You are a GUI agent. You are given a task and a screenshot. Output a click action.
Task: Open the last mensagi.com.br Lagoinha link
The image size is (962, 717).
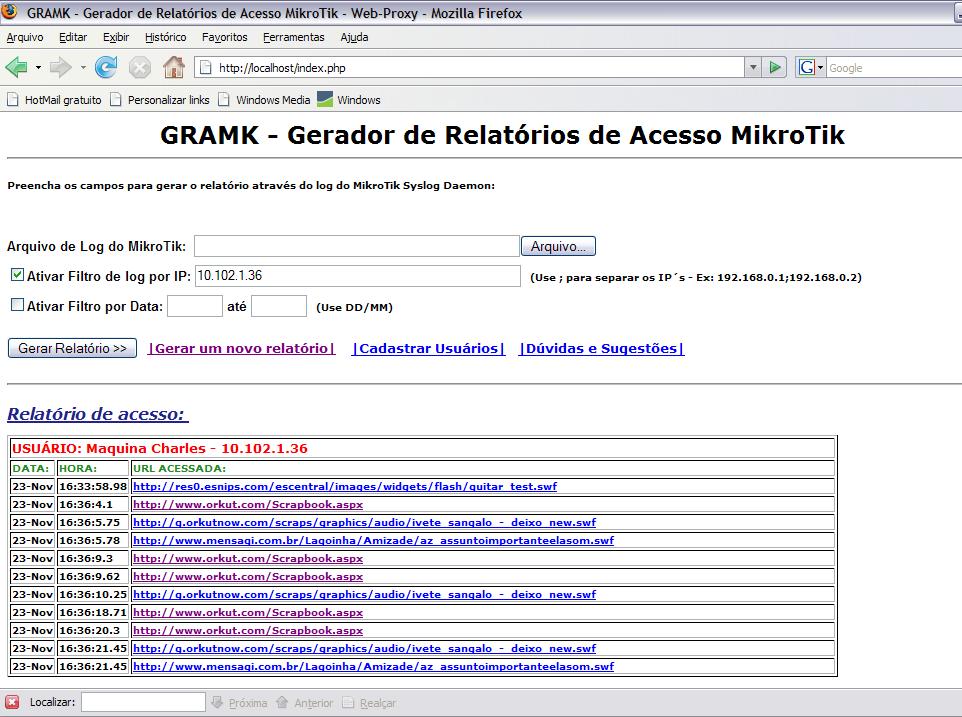374,666
